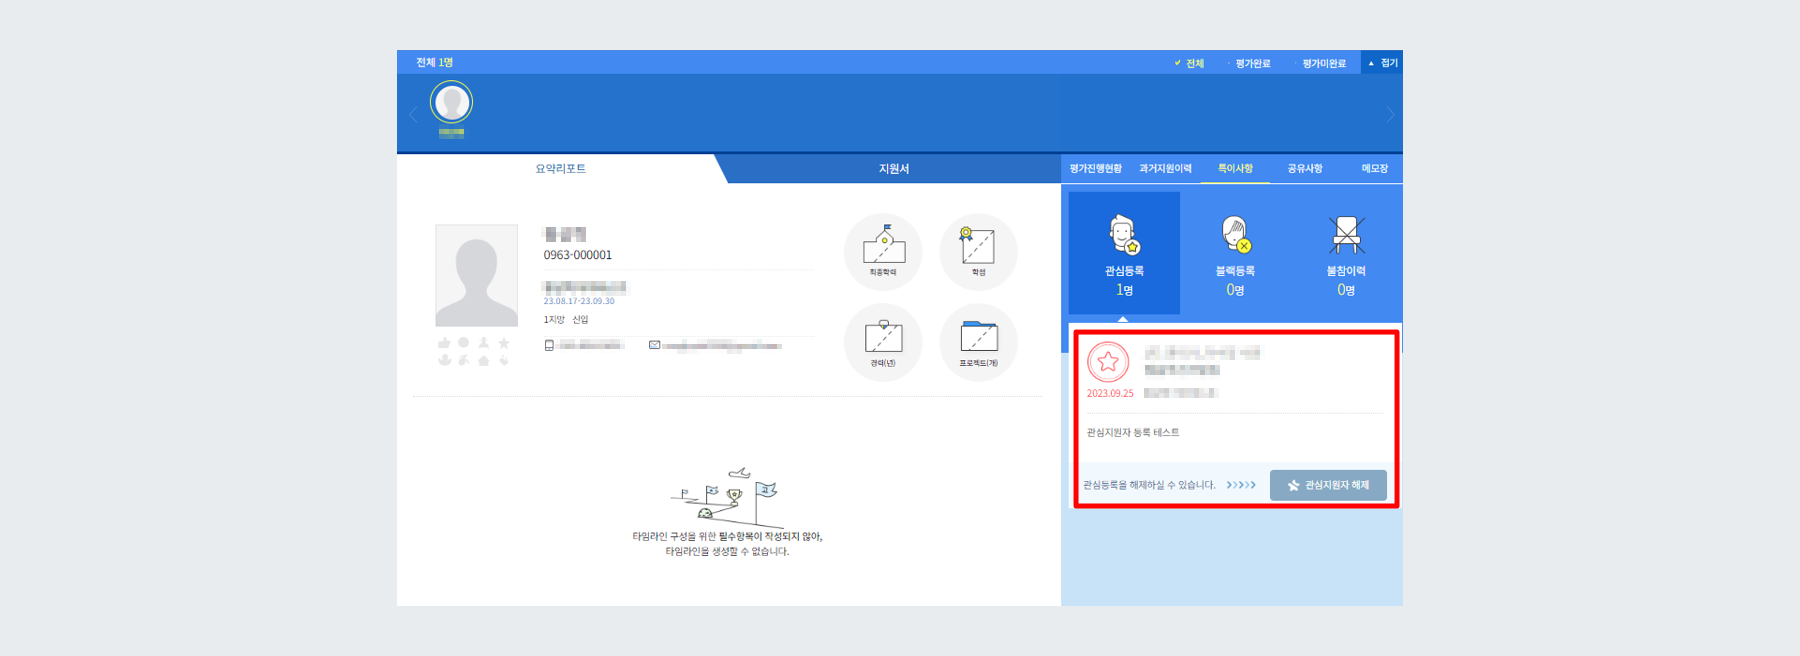Open the 과거지원이력 tab
The image size is (1800, 656).
(x=1165, y=169)
